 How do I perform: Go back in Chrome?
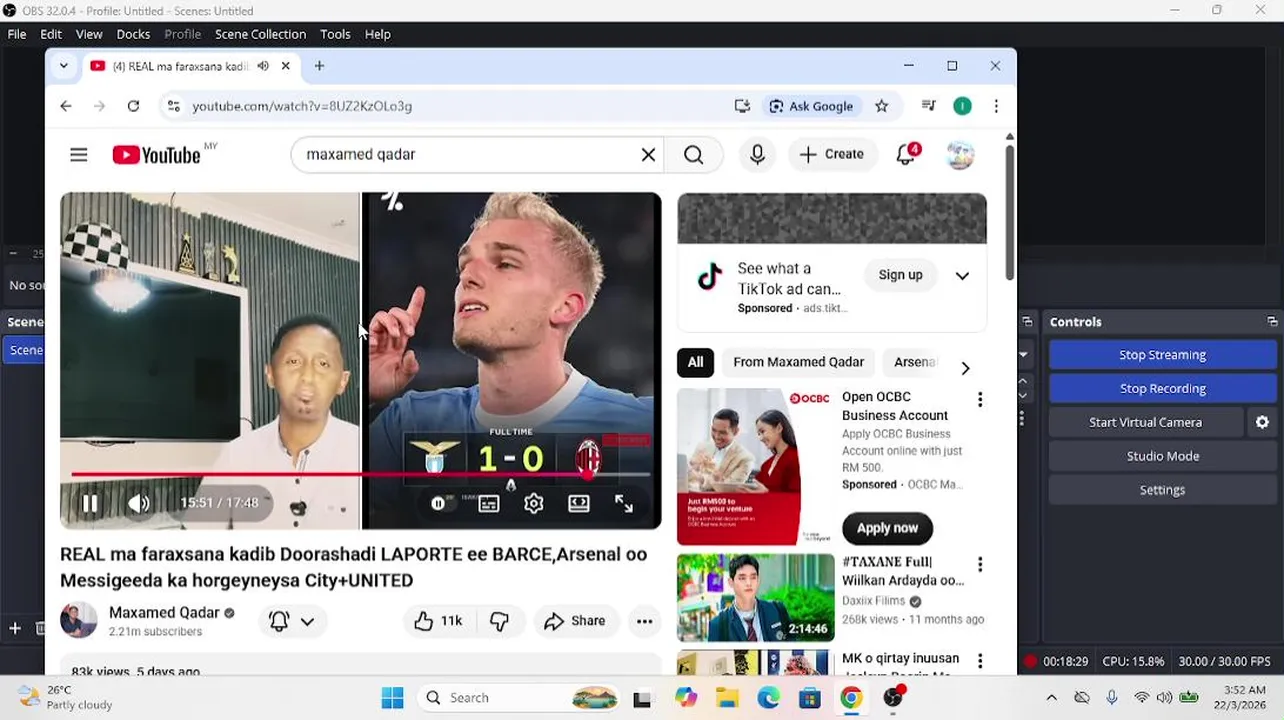66,106
